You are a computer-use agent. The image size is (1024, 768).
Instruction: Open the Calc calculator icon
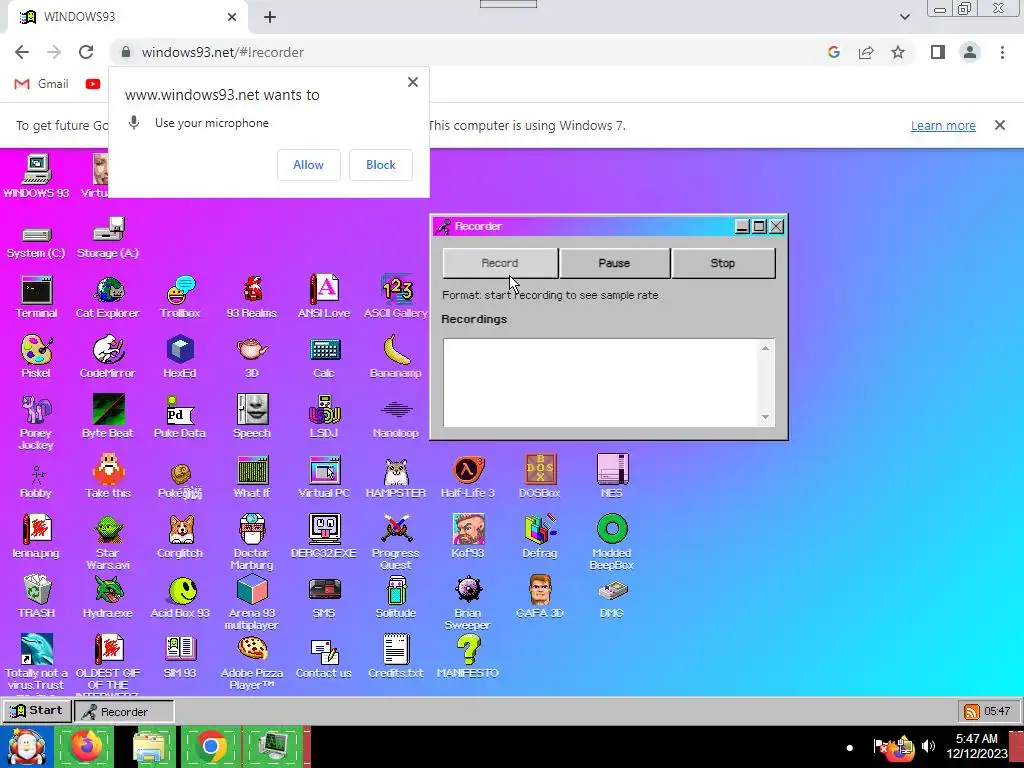tap(324, 357)
